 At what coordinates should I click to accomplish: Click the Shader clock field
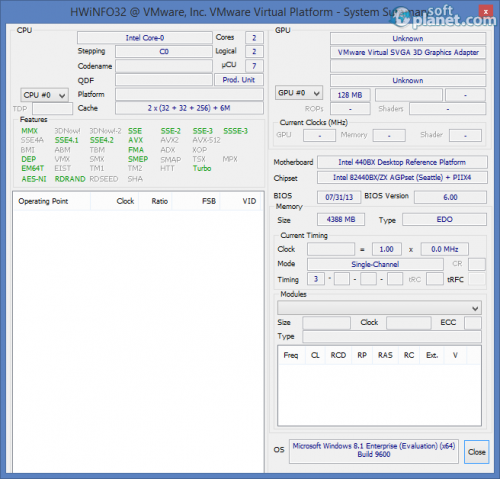pyautogui.click(x=465, y=135)
